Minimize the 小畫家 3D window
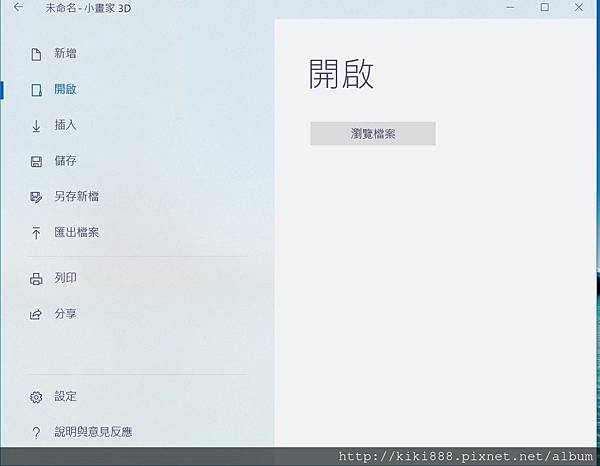The image size is (600, 466). point(510,7)
